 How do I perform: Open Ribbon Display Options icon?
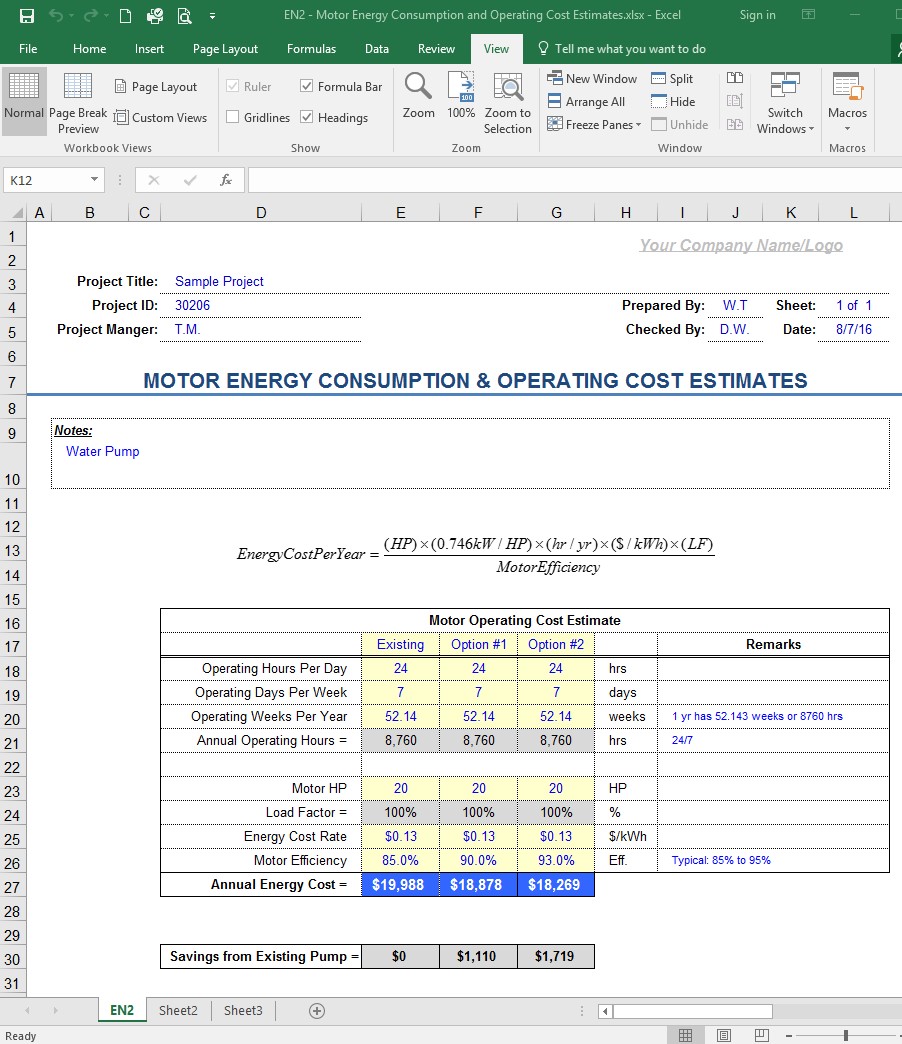808,15
